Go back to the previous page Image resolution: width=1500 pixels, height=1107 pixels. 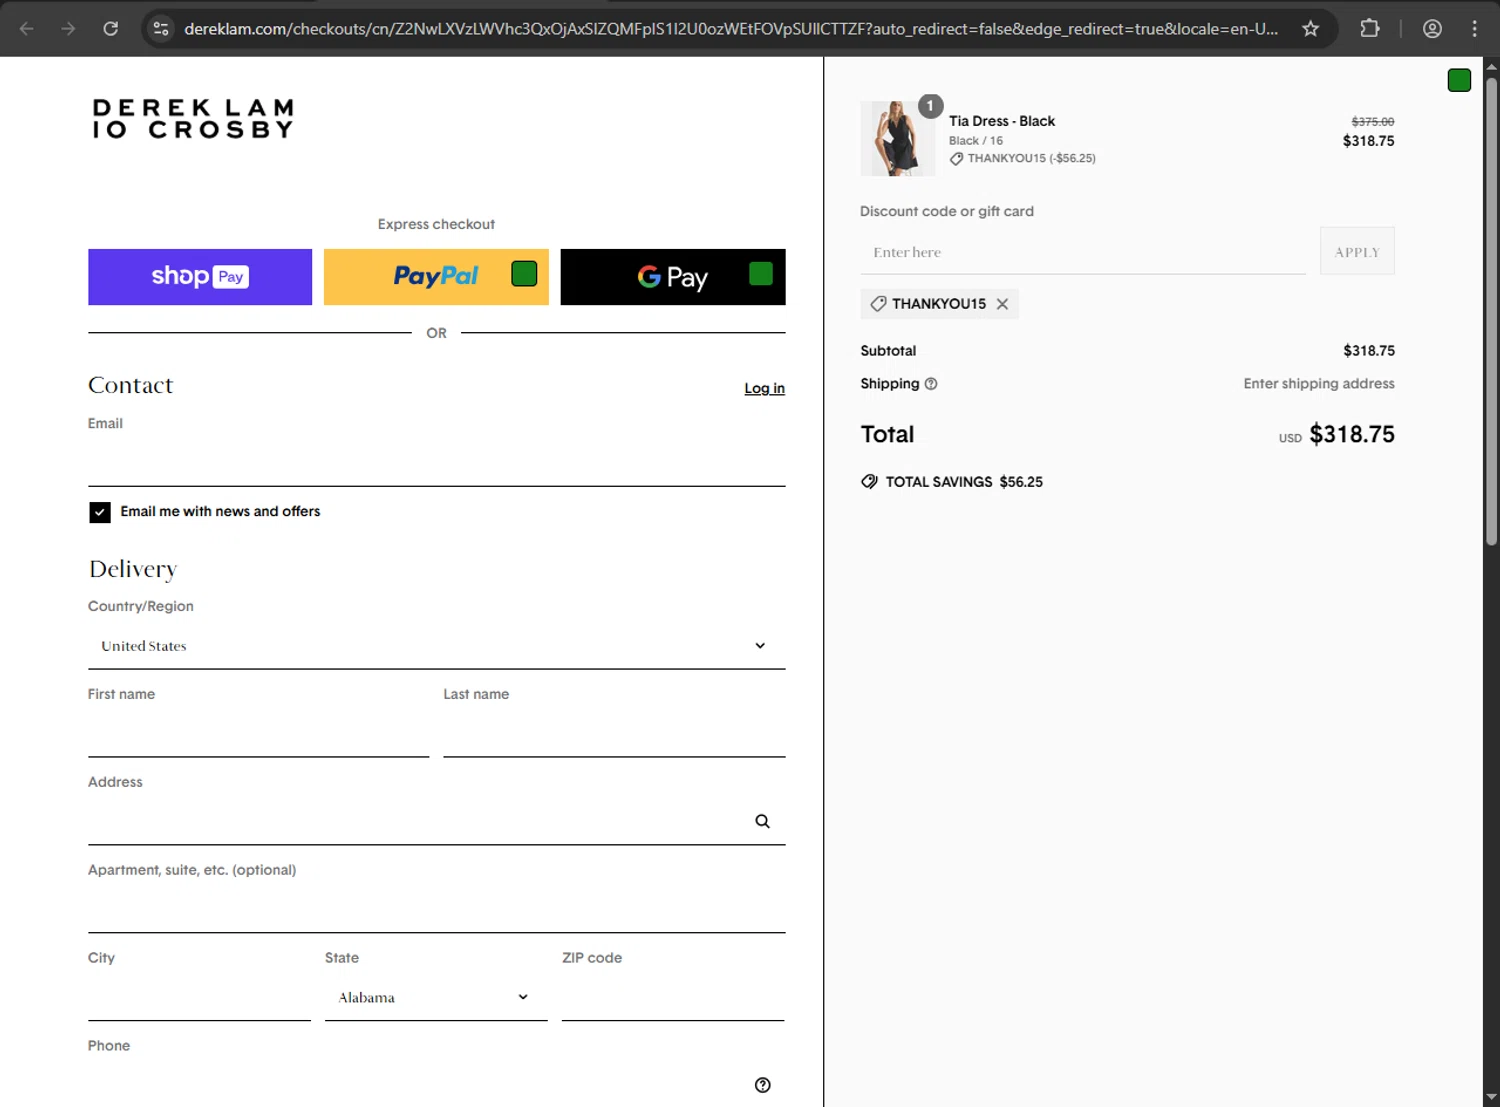tap(27, 28)
